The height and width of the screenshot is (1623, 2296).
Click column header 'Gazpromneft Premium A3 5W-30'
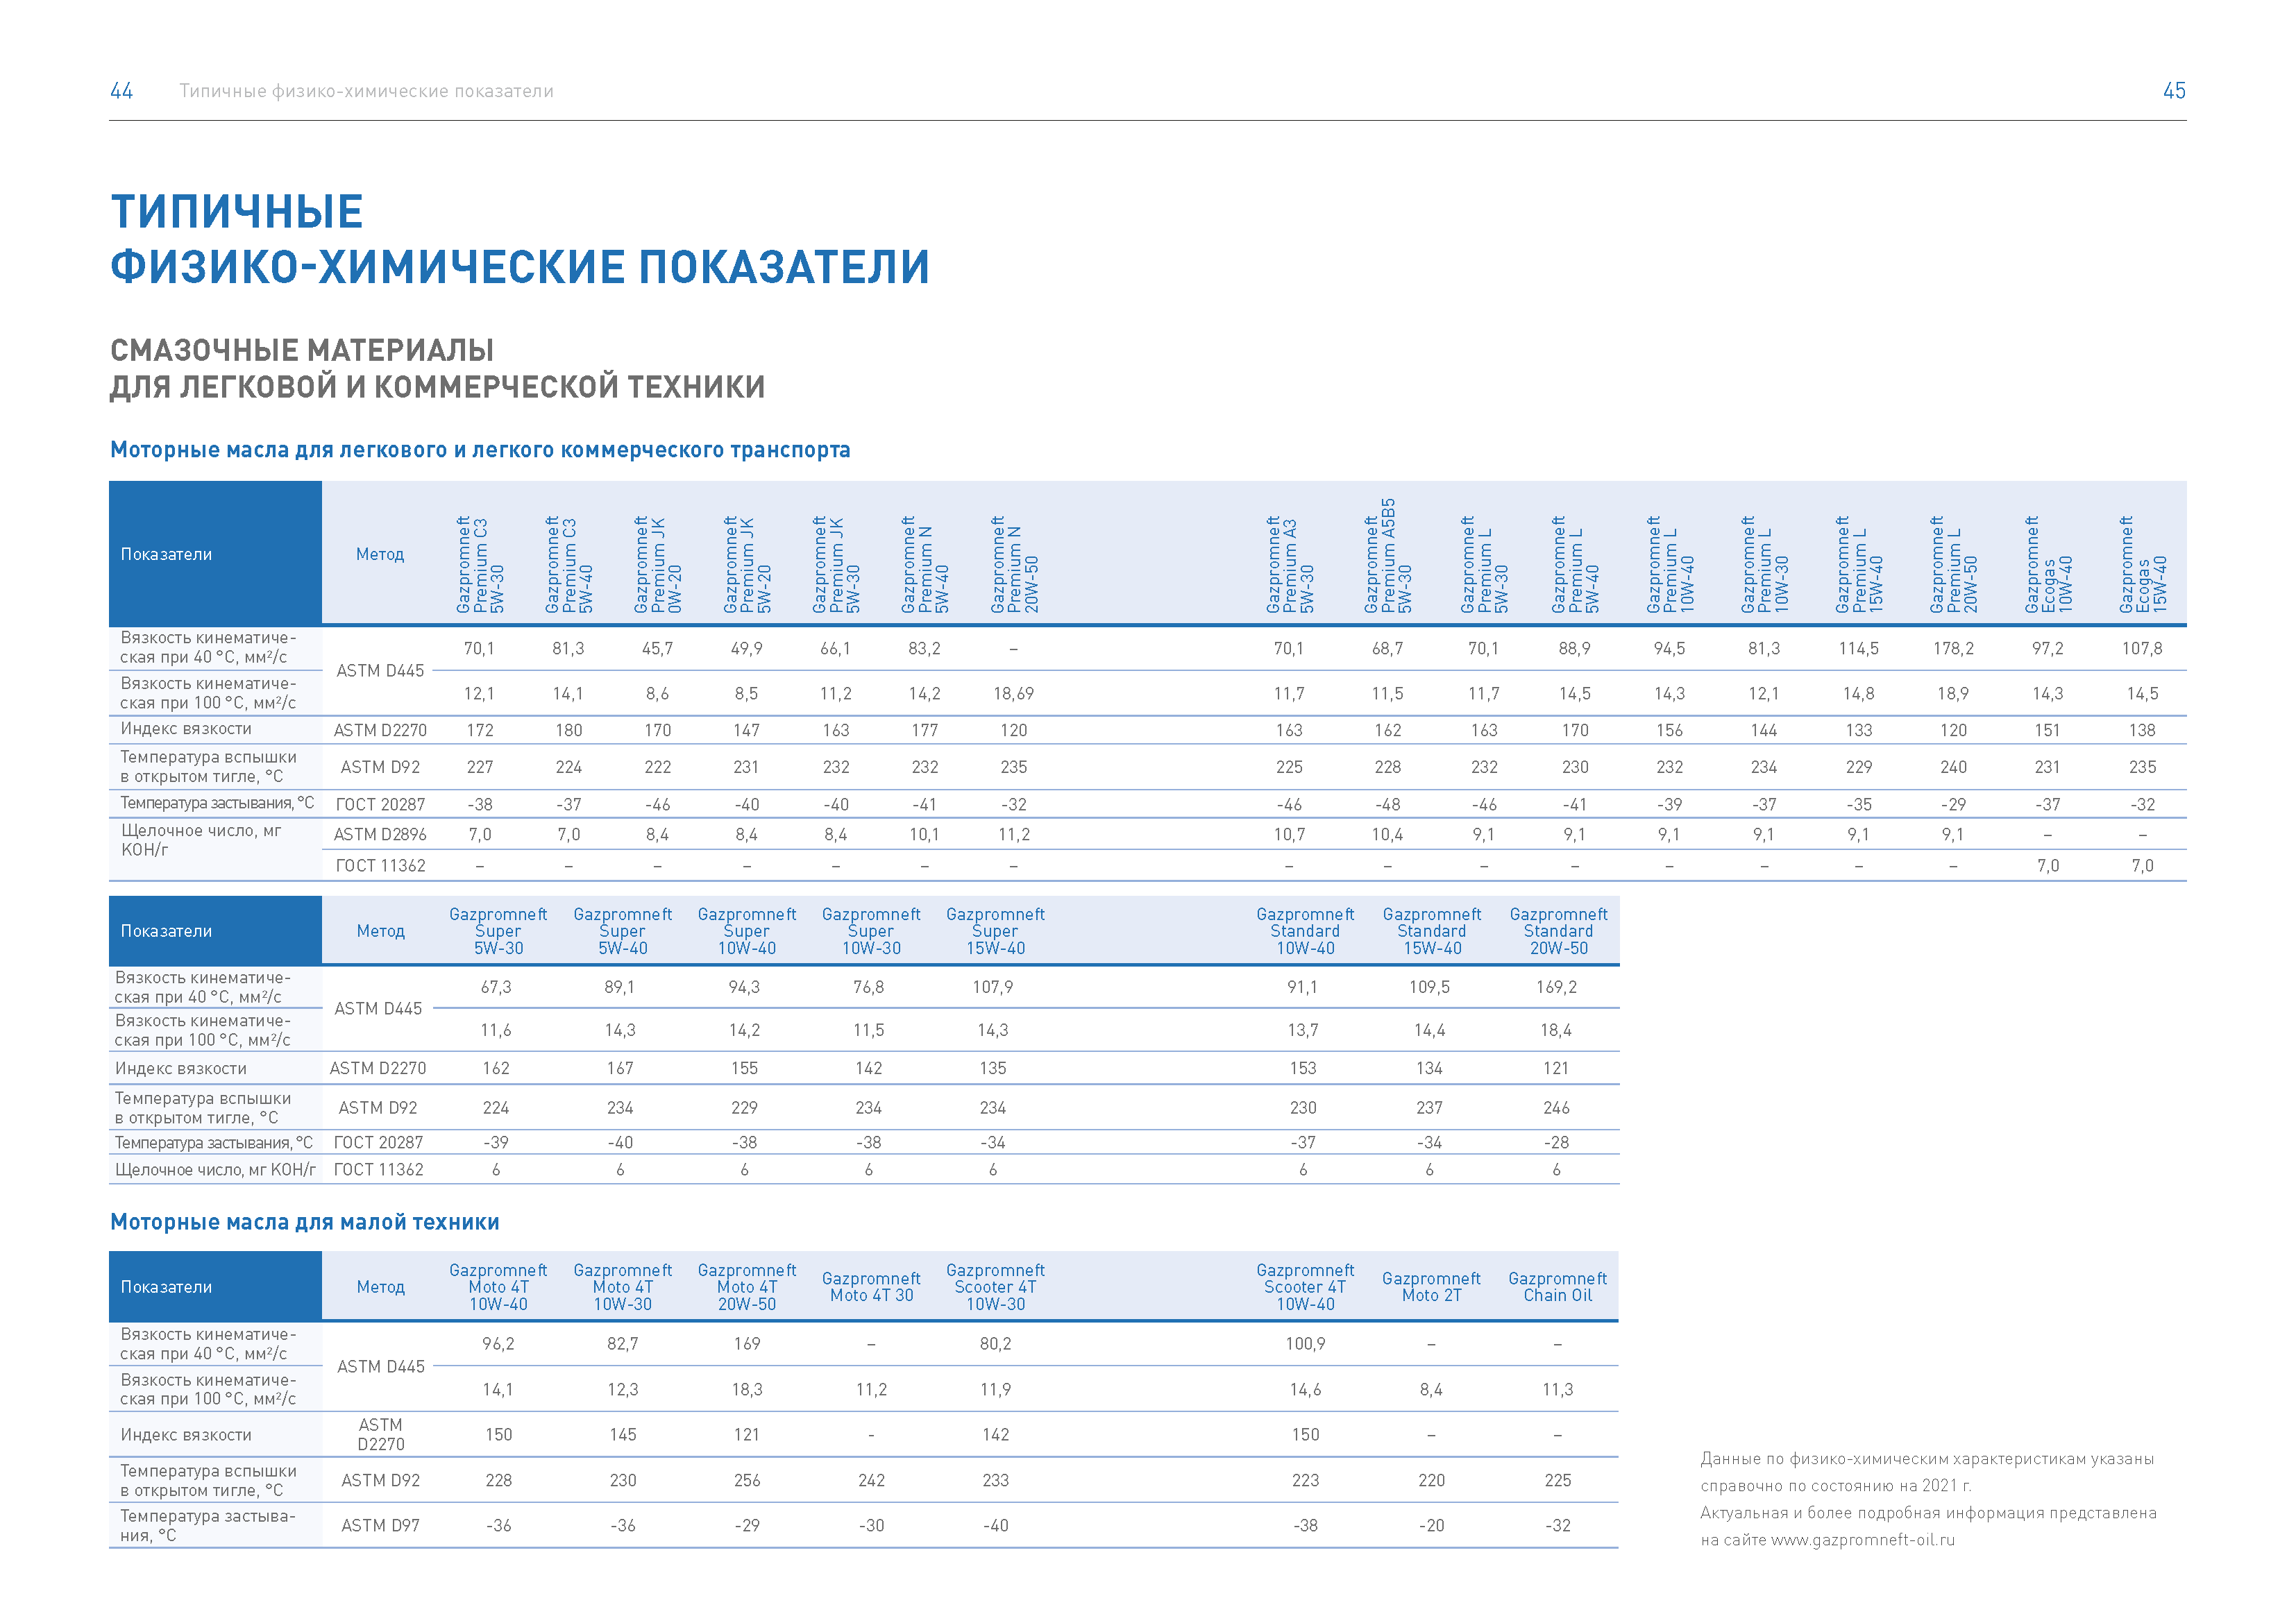tap(1289, 564)
